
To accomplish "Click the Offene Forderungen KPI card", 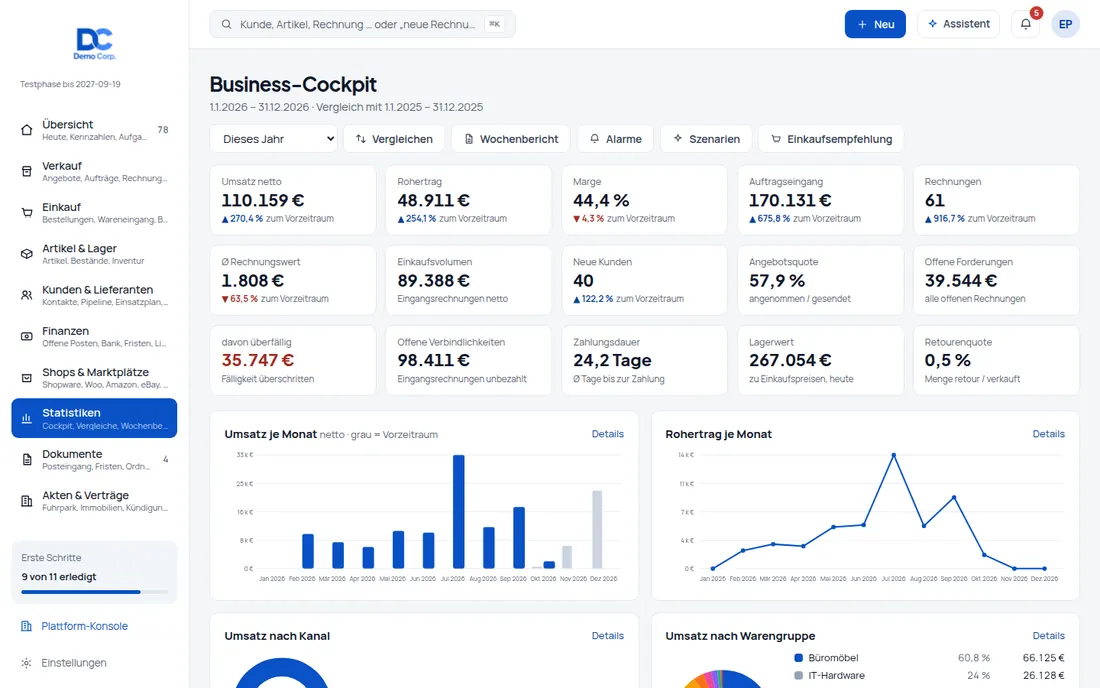I will [x=996, y=280].
